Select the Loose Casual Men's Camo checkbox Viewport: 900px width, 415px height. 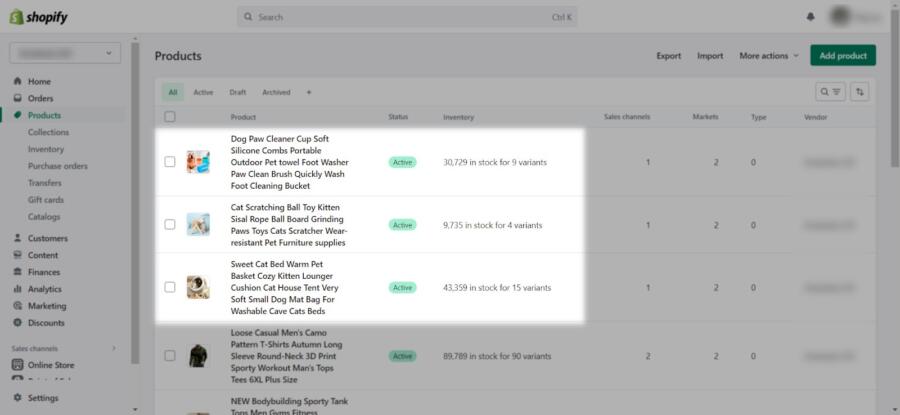pyautogui.click(x=170, y=356)
